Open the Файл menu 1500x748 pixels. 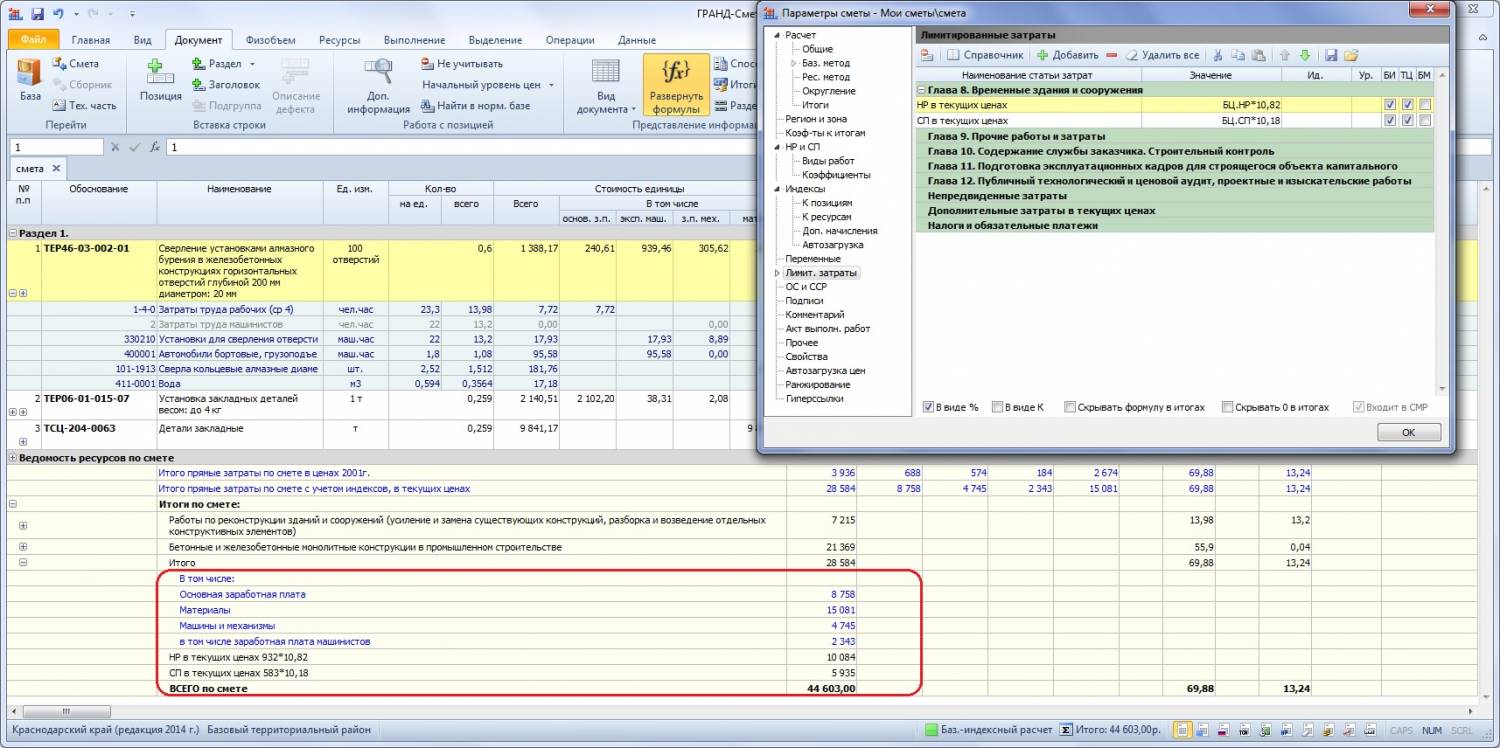click(x=33, y=40)
